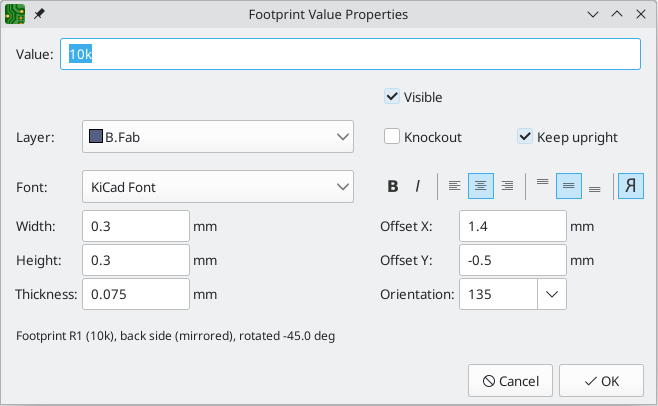Toggle the mirrored text button
Screen dimensions: 658x406
[631, 186]
